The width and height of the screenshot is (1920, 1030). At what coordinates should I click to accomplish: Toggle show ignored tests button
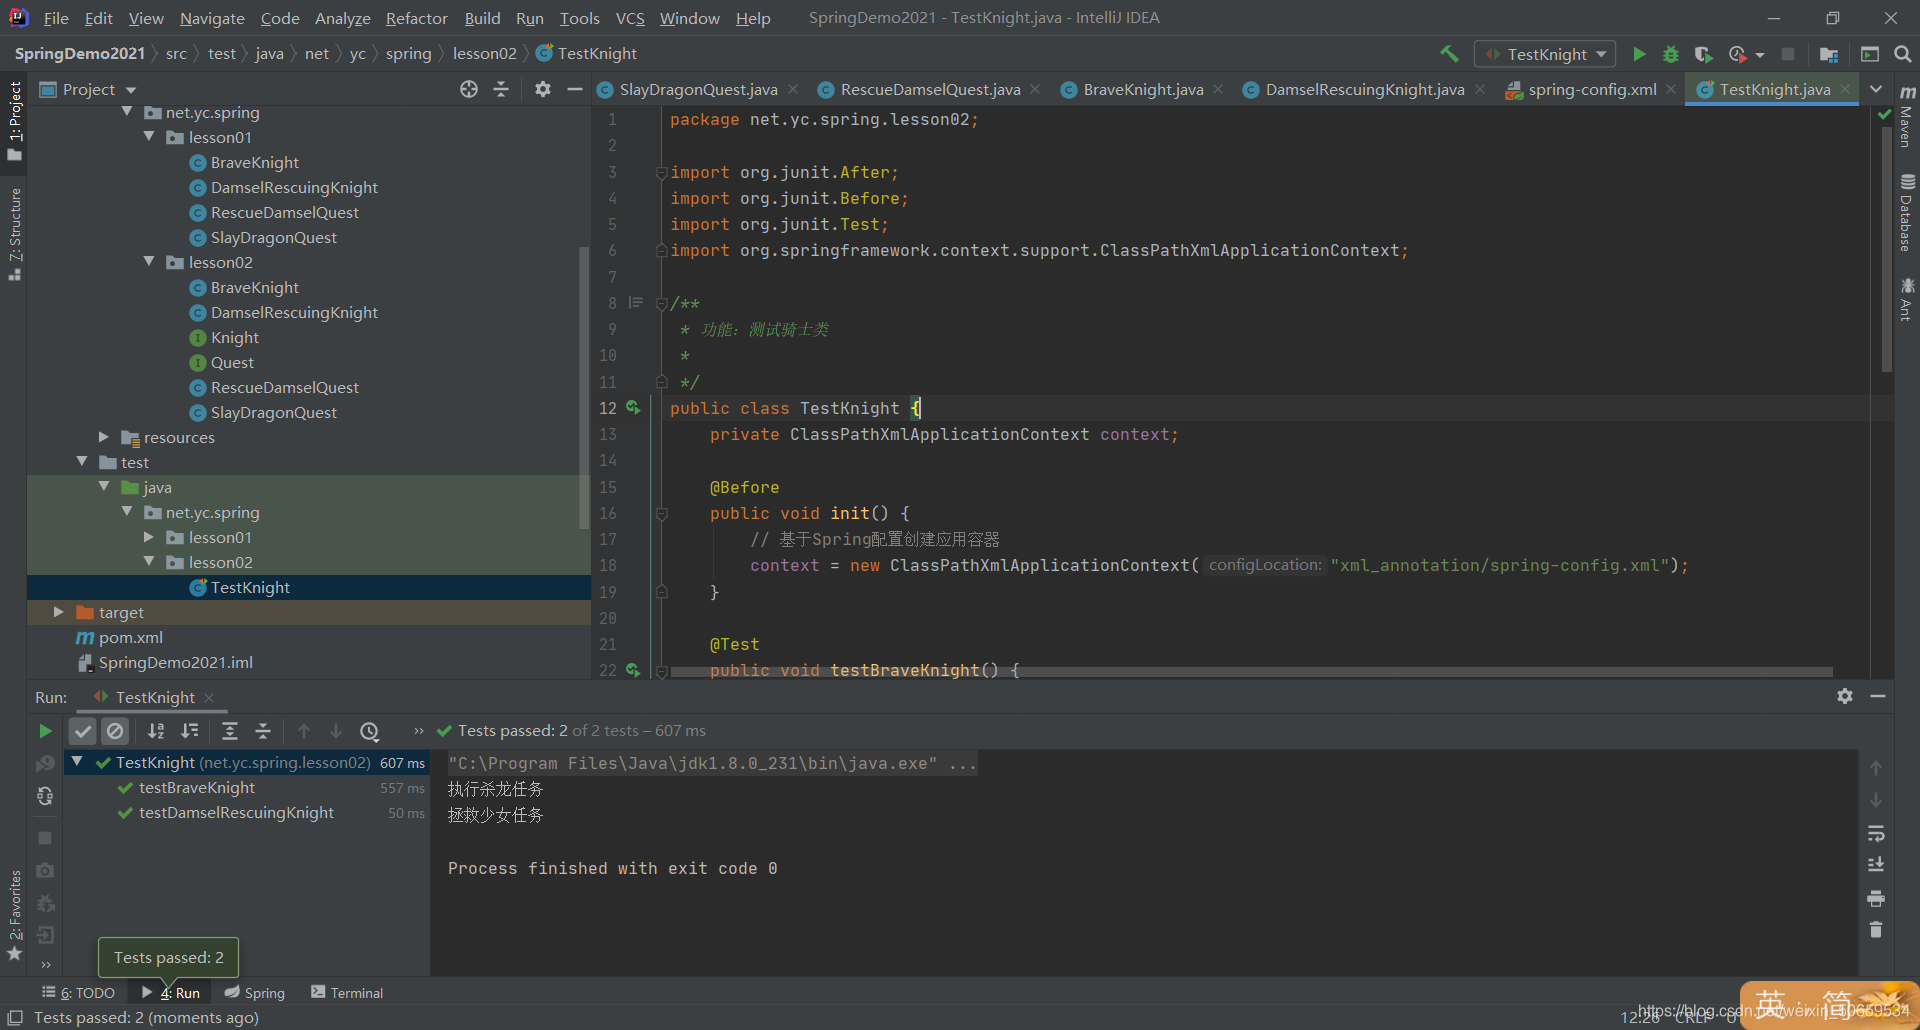(x=115, y=731)
